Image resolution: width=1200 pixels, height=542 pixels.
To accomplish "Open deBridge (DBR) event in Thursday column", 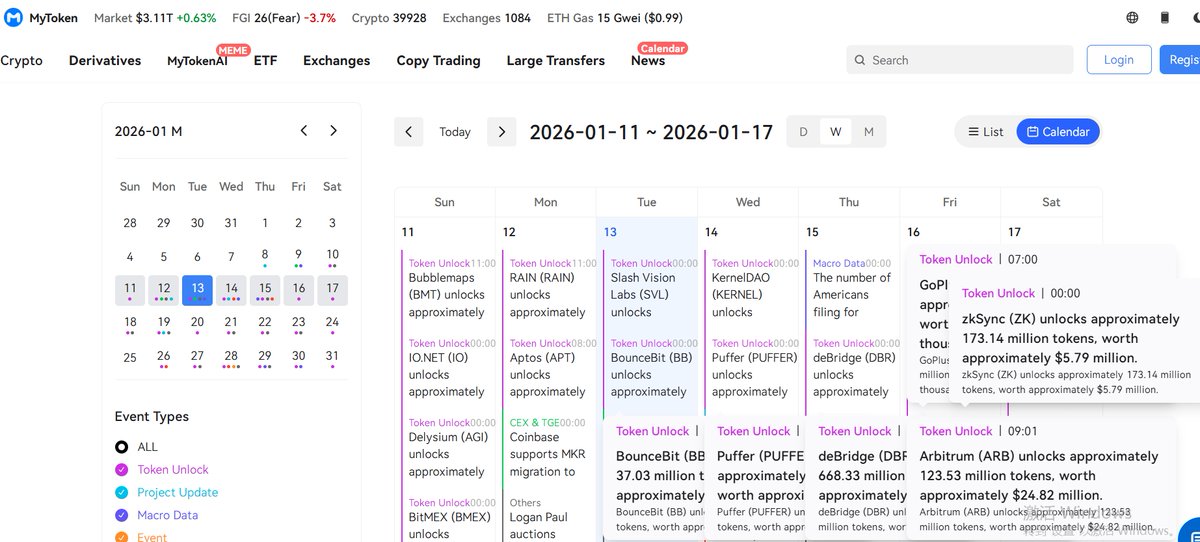I will (851, 368).
